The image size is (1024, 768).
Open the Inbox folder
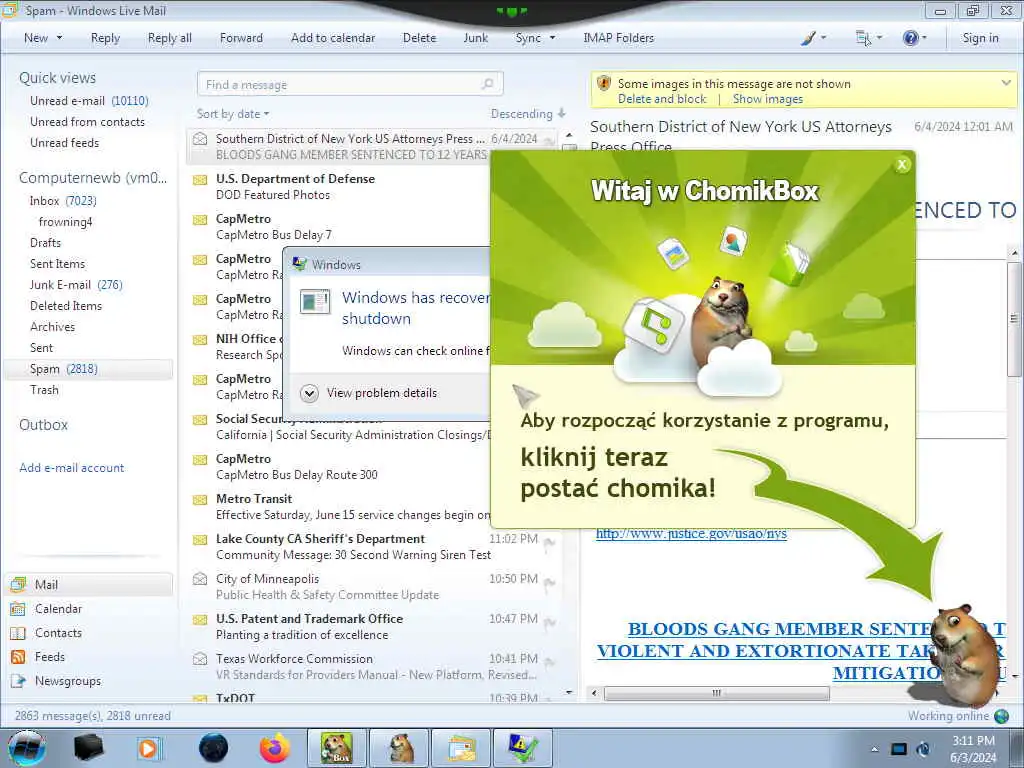click(x=63, y=200)
